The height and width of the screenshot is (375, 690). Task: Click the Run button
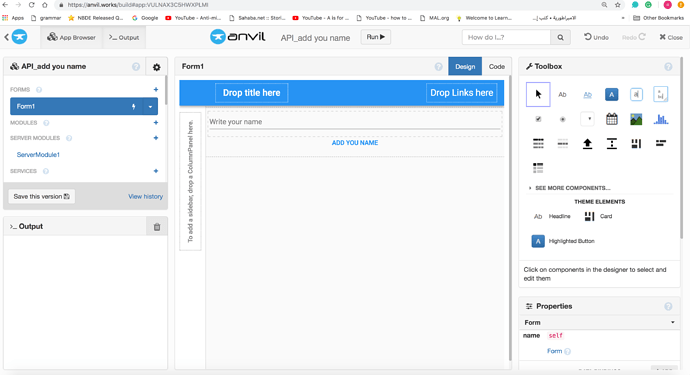pyautogui.click(x=375, y=37)
